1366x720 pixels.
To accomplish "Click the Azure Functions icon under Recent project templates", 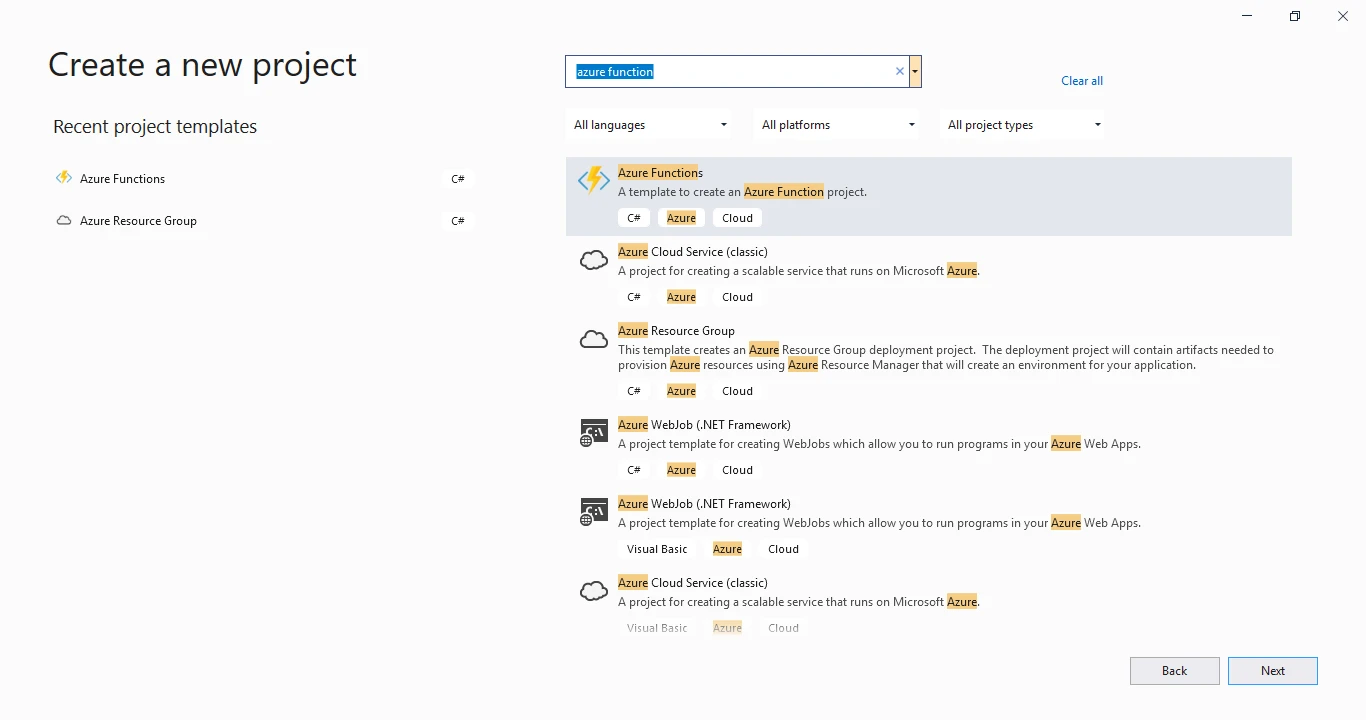I will coord(63,177).
